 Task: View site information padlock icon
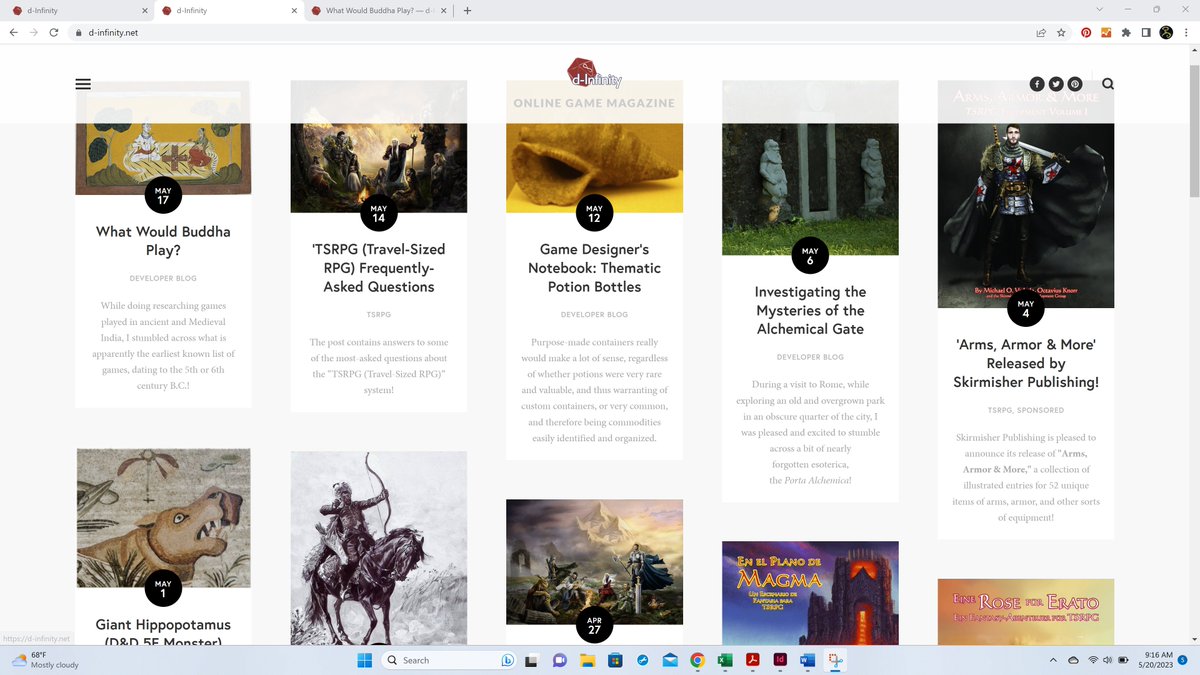tap(78, 32)
